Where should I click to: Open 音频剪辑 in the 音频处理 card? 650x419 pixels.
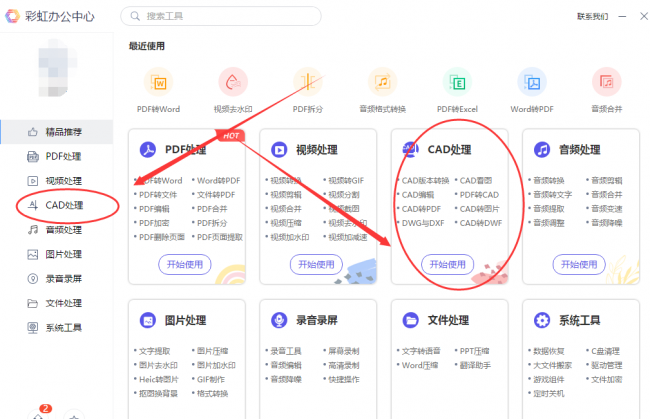click(607, 181)
